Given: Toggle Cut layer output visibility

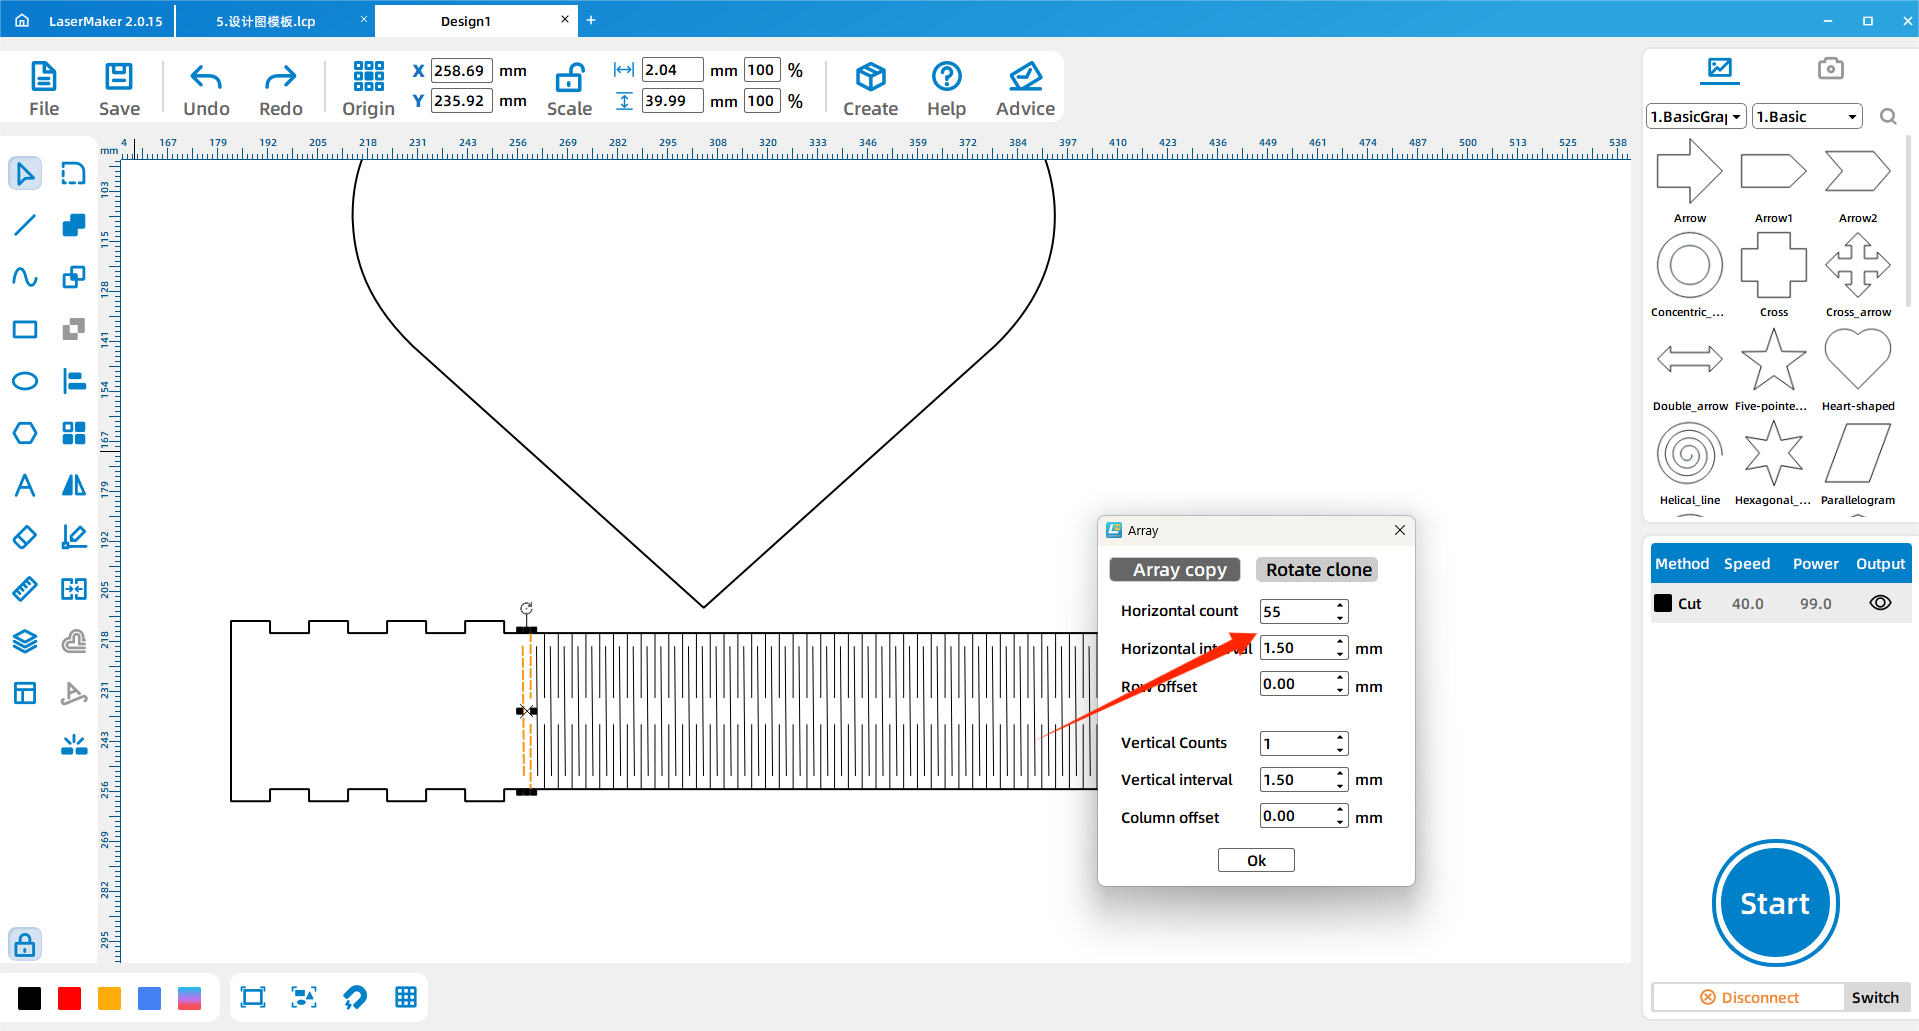Looking at the screenshot, I should tap(1880, 603).
